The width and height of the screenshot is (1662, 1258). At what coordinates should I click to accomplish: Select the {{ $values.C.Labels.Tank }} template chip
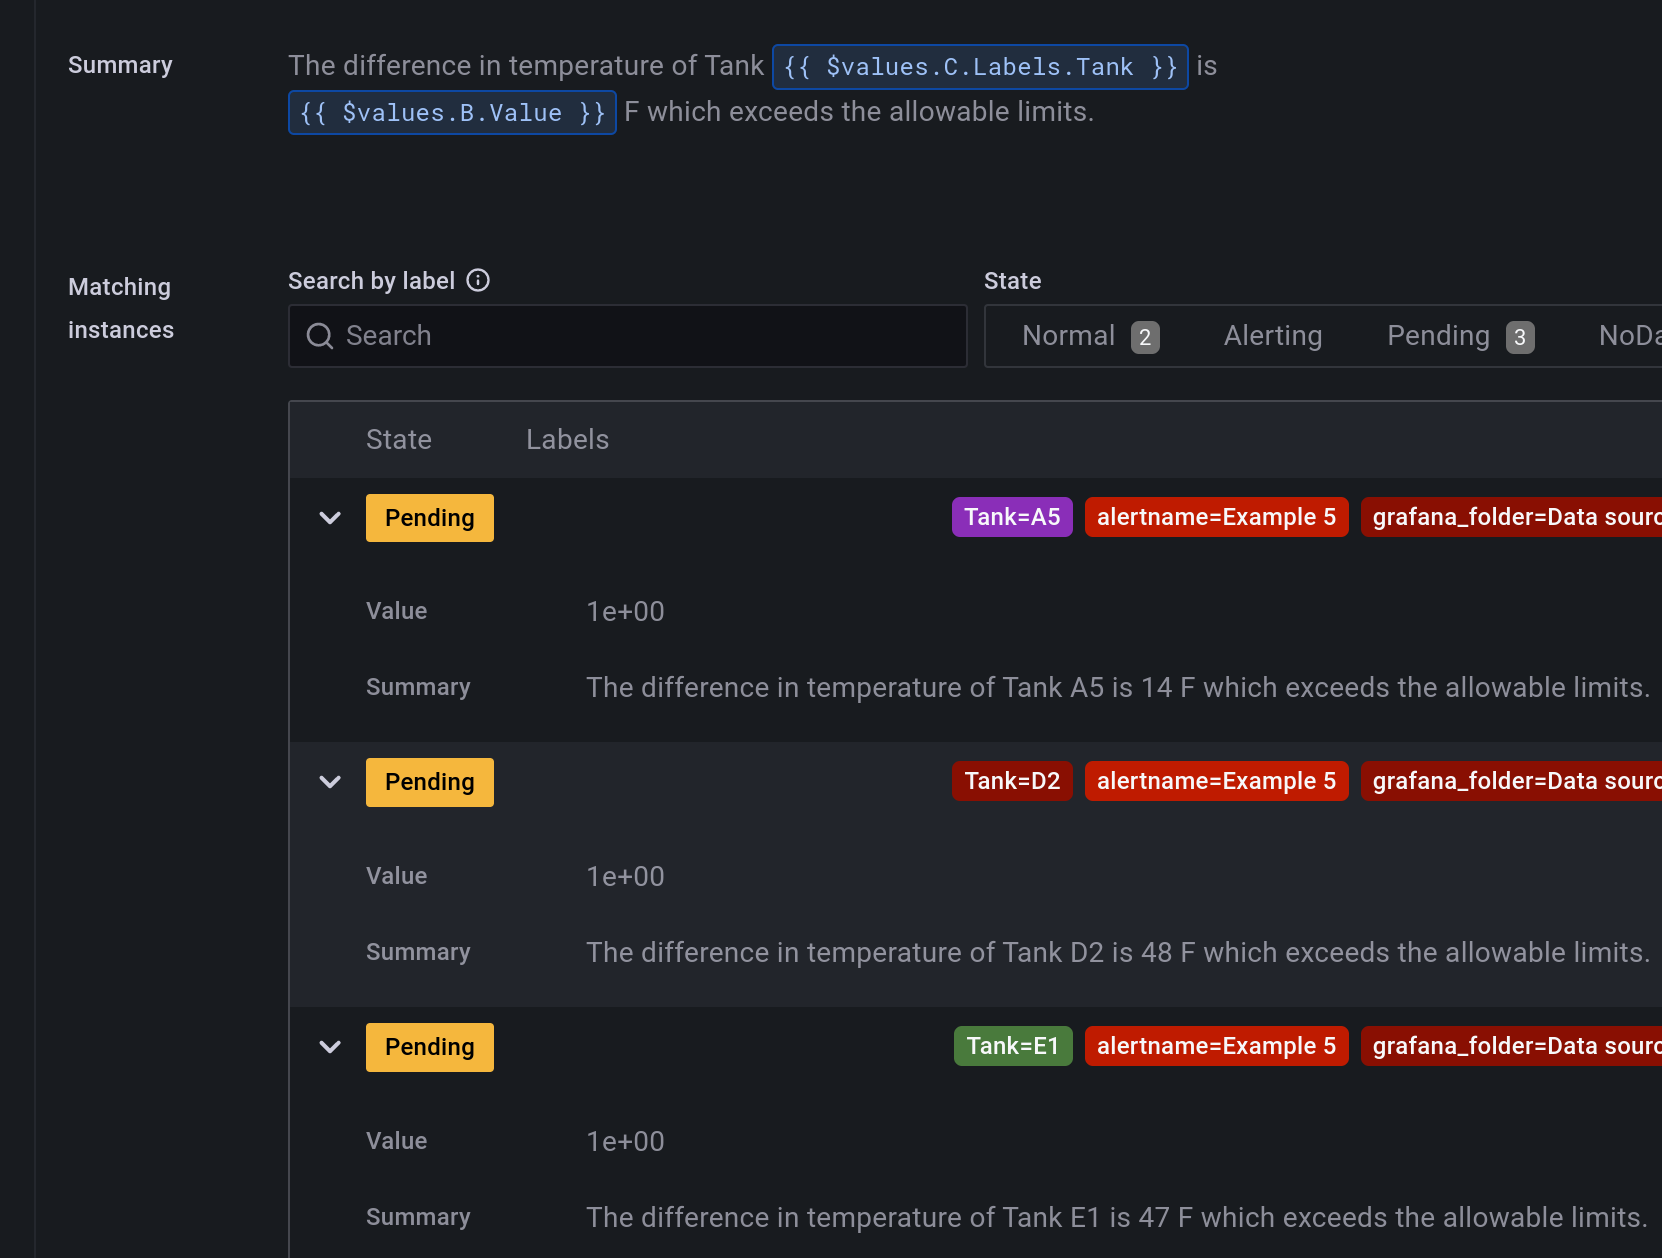click(x=979, y=66)
